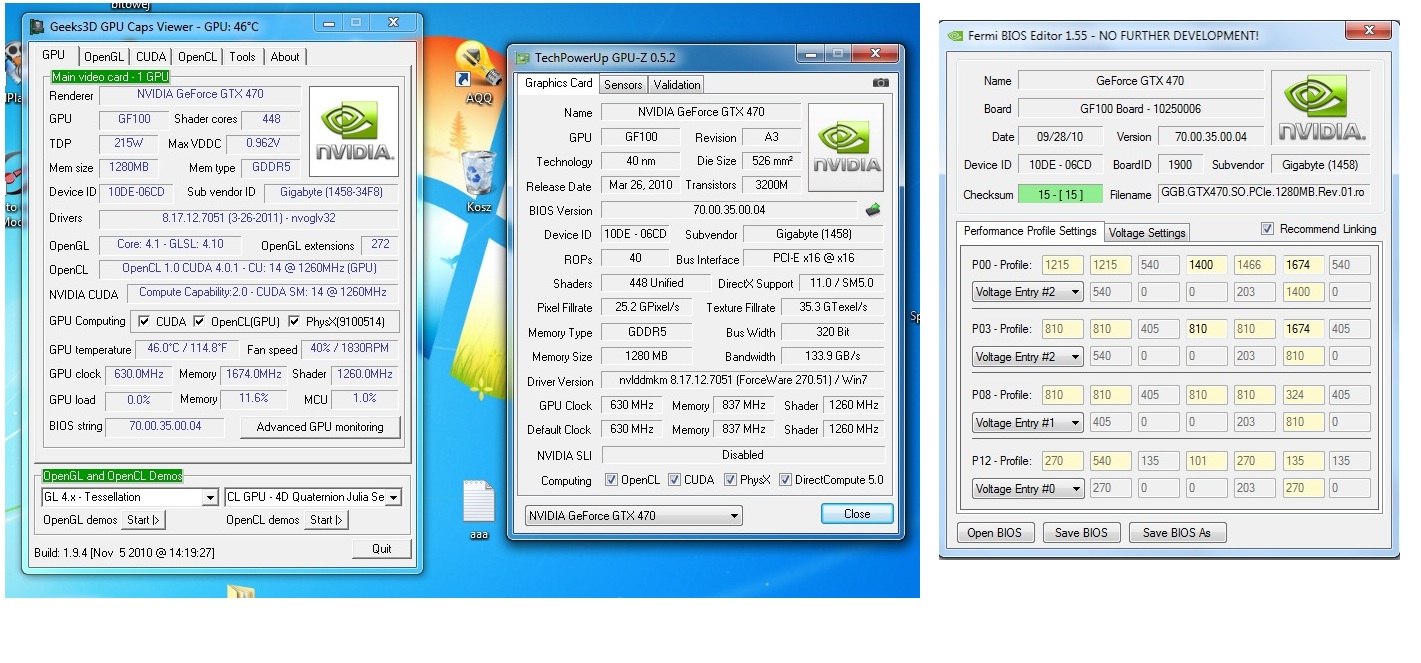The height and width of the screenshot is (663, 1421).
Task: Start the OpenCL demo
Action: point(327,520)
